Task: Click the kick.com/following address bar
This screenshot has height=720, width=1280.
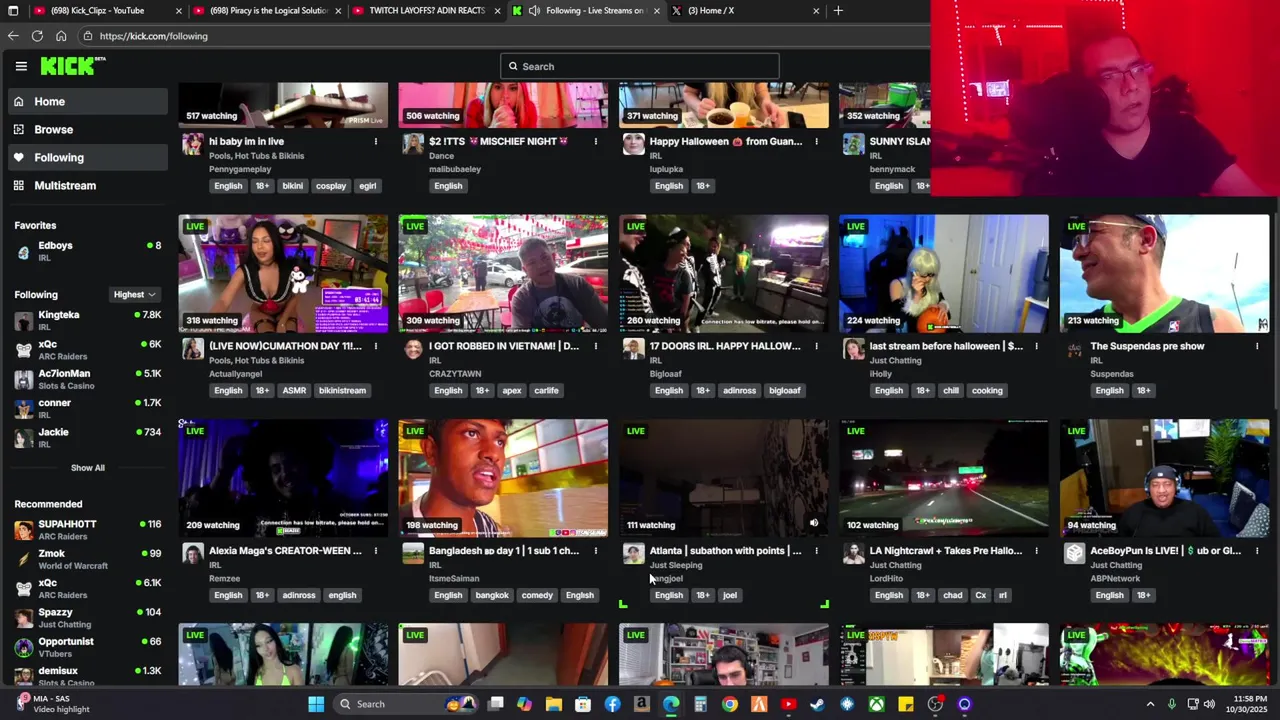Action: tap(500, 36)
